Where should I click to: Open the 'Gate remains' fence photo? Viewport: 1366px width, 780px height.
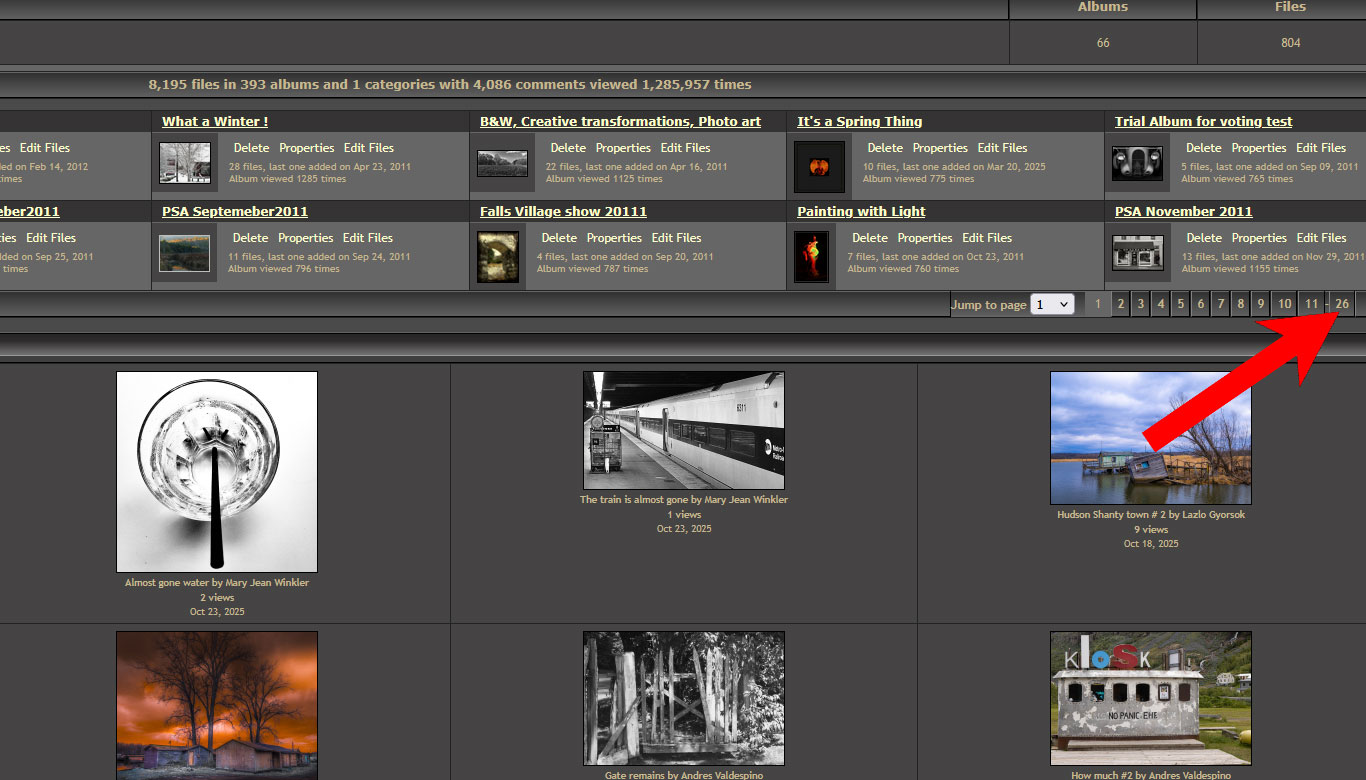(684, 698)
